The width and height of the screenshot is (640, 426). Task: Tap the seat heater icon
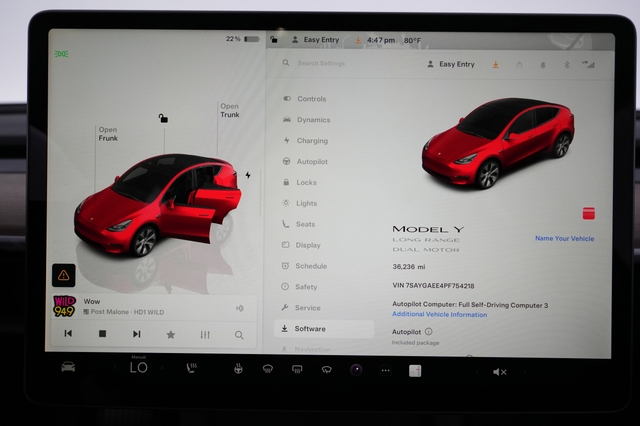[191, 368]
